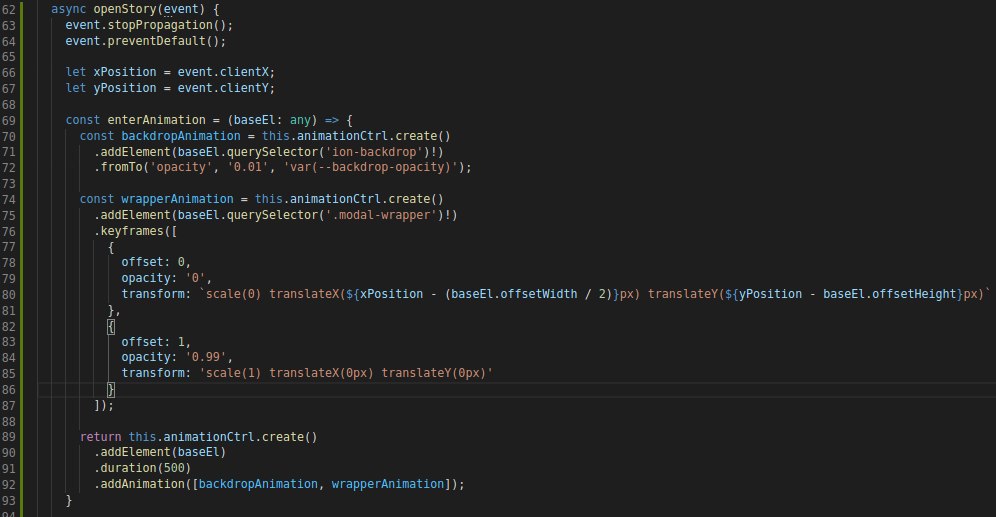Click line number 62 in gutter

pos(8,10)
